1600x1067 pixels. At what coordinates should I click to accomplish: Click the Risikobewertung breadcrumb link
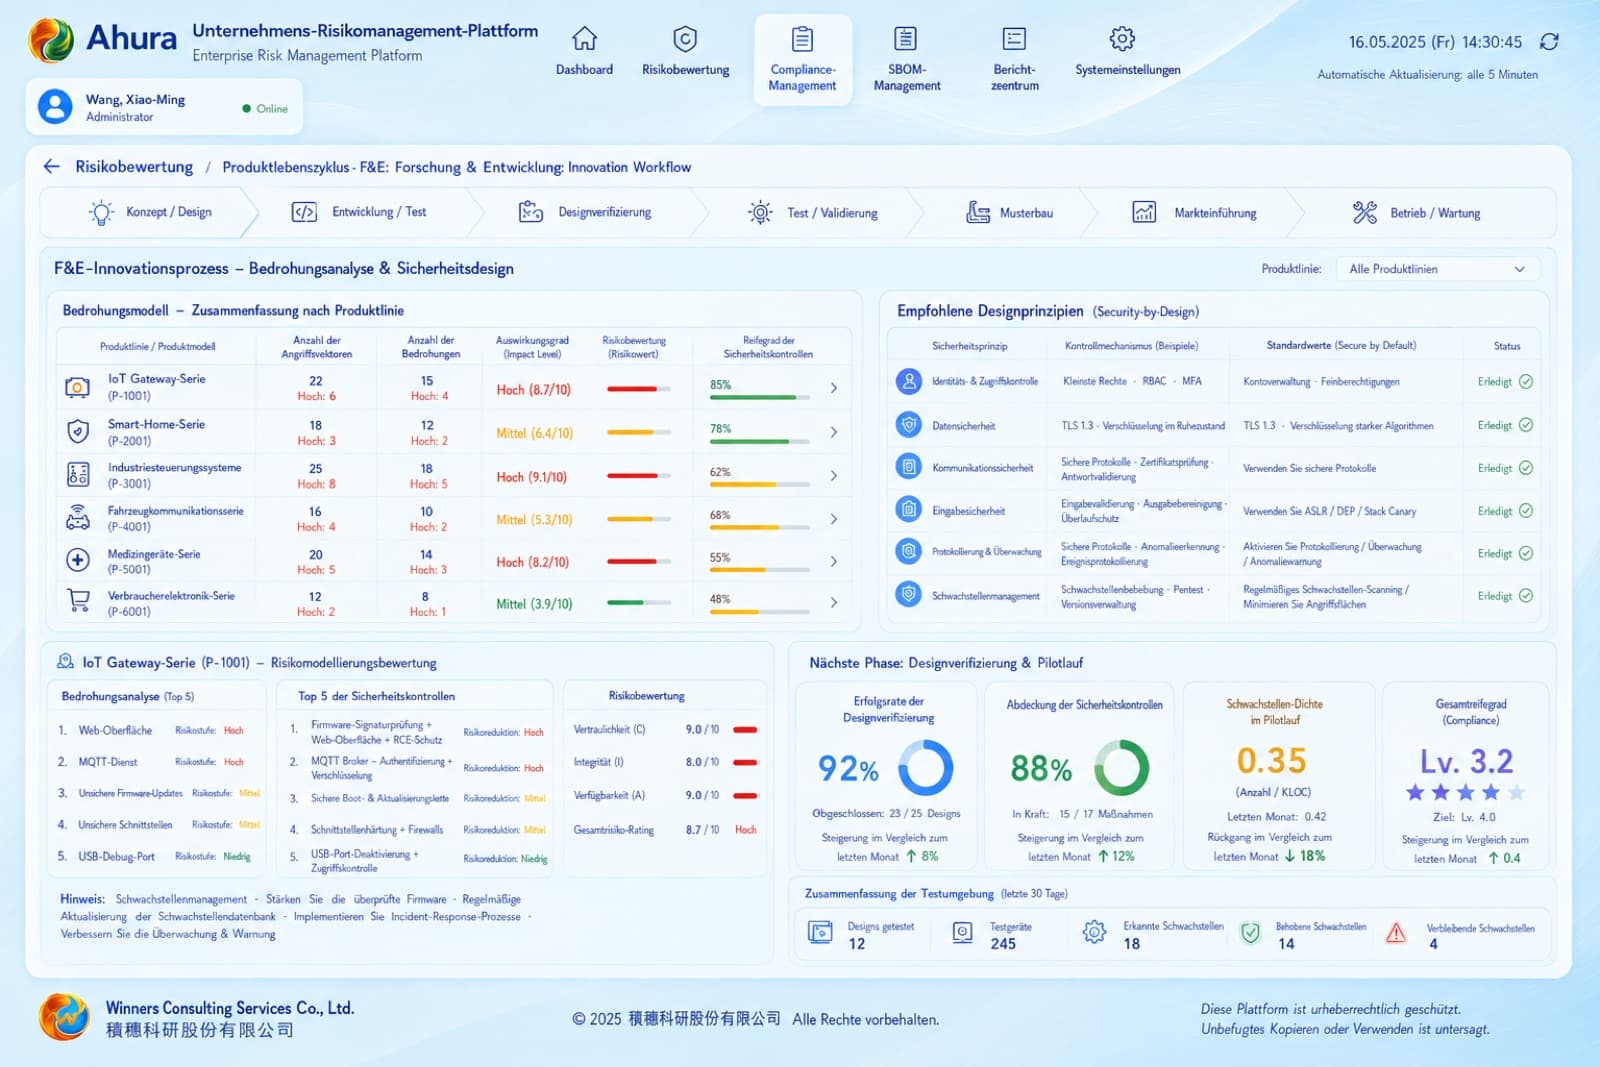click(134, 167)
